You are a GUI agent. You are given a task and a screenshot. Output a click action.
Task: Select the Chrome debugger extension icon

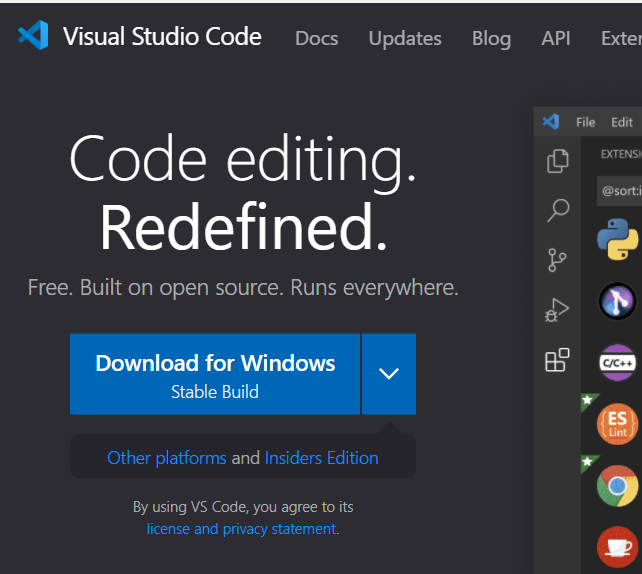coord(617,486)
